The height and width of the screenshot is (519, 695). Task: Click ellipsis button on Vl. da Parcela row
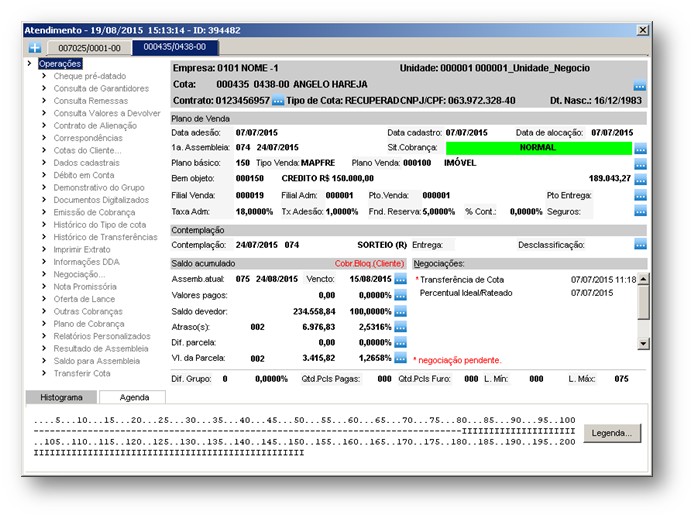(400, 358)
